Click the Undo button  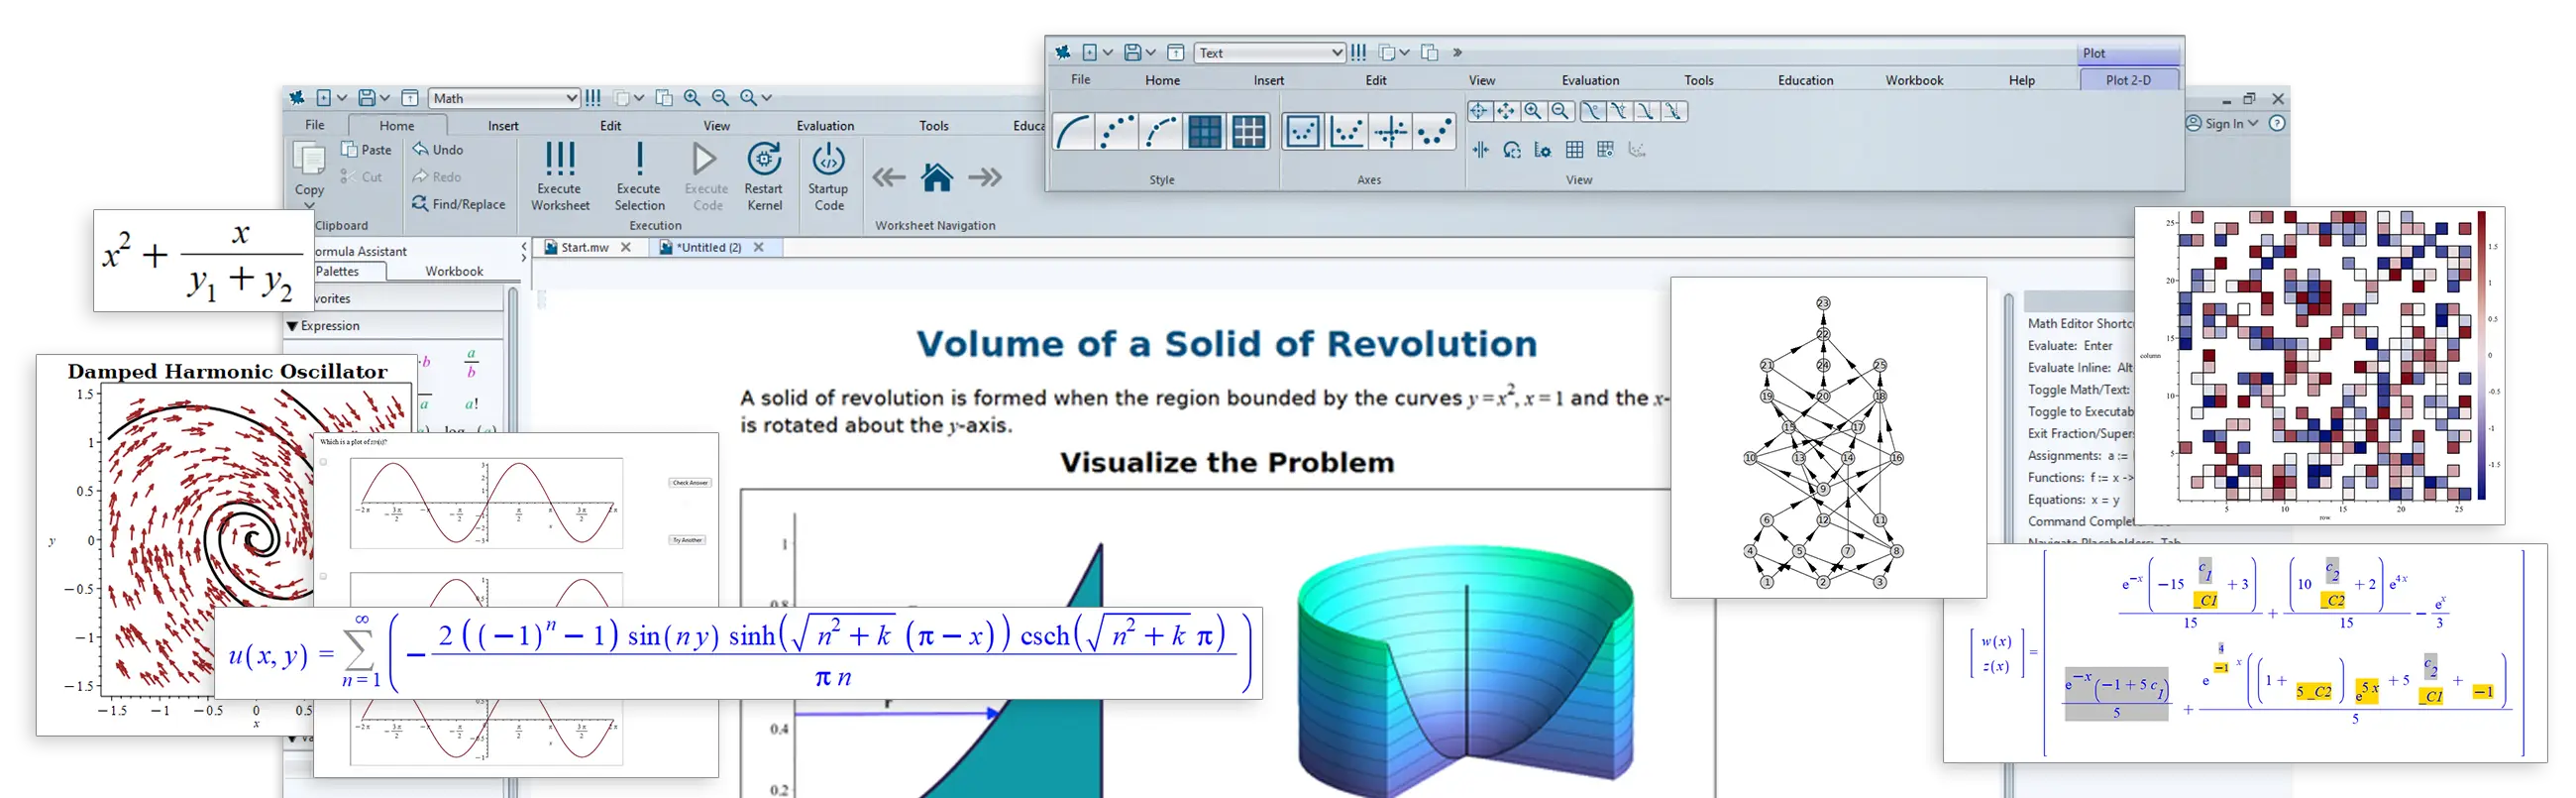click(438, 150)
